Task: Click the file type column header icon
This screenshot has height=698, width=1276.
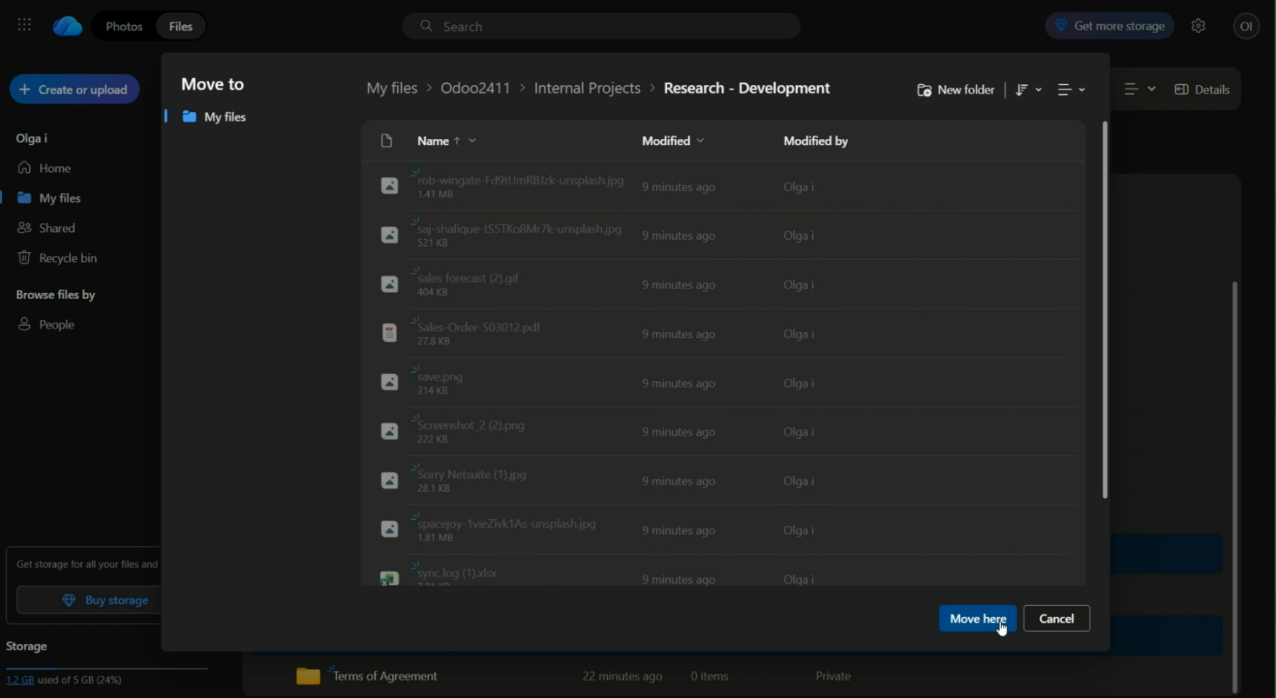Action: (x=387, y=141)
